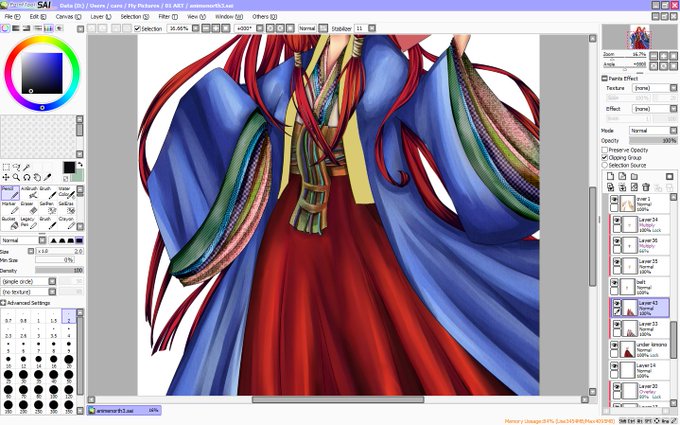This screenshot has width=680, height=425.
Task: Choose the rectangular selection tool
Action: click(x=6, y=167)
